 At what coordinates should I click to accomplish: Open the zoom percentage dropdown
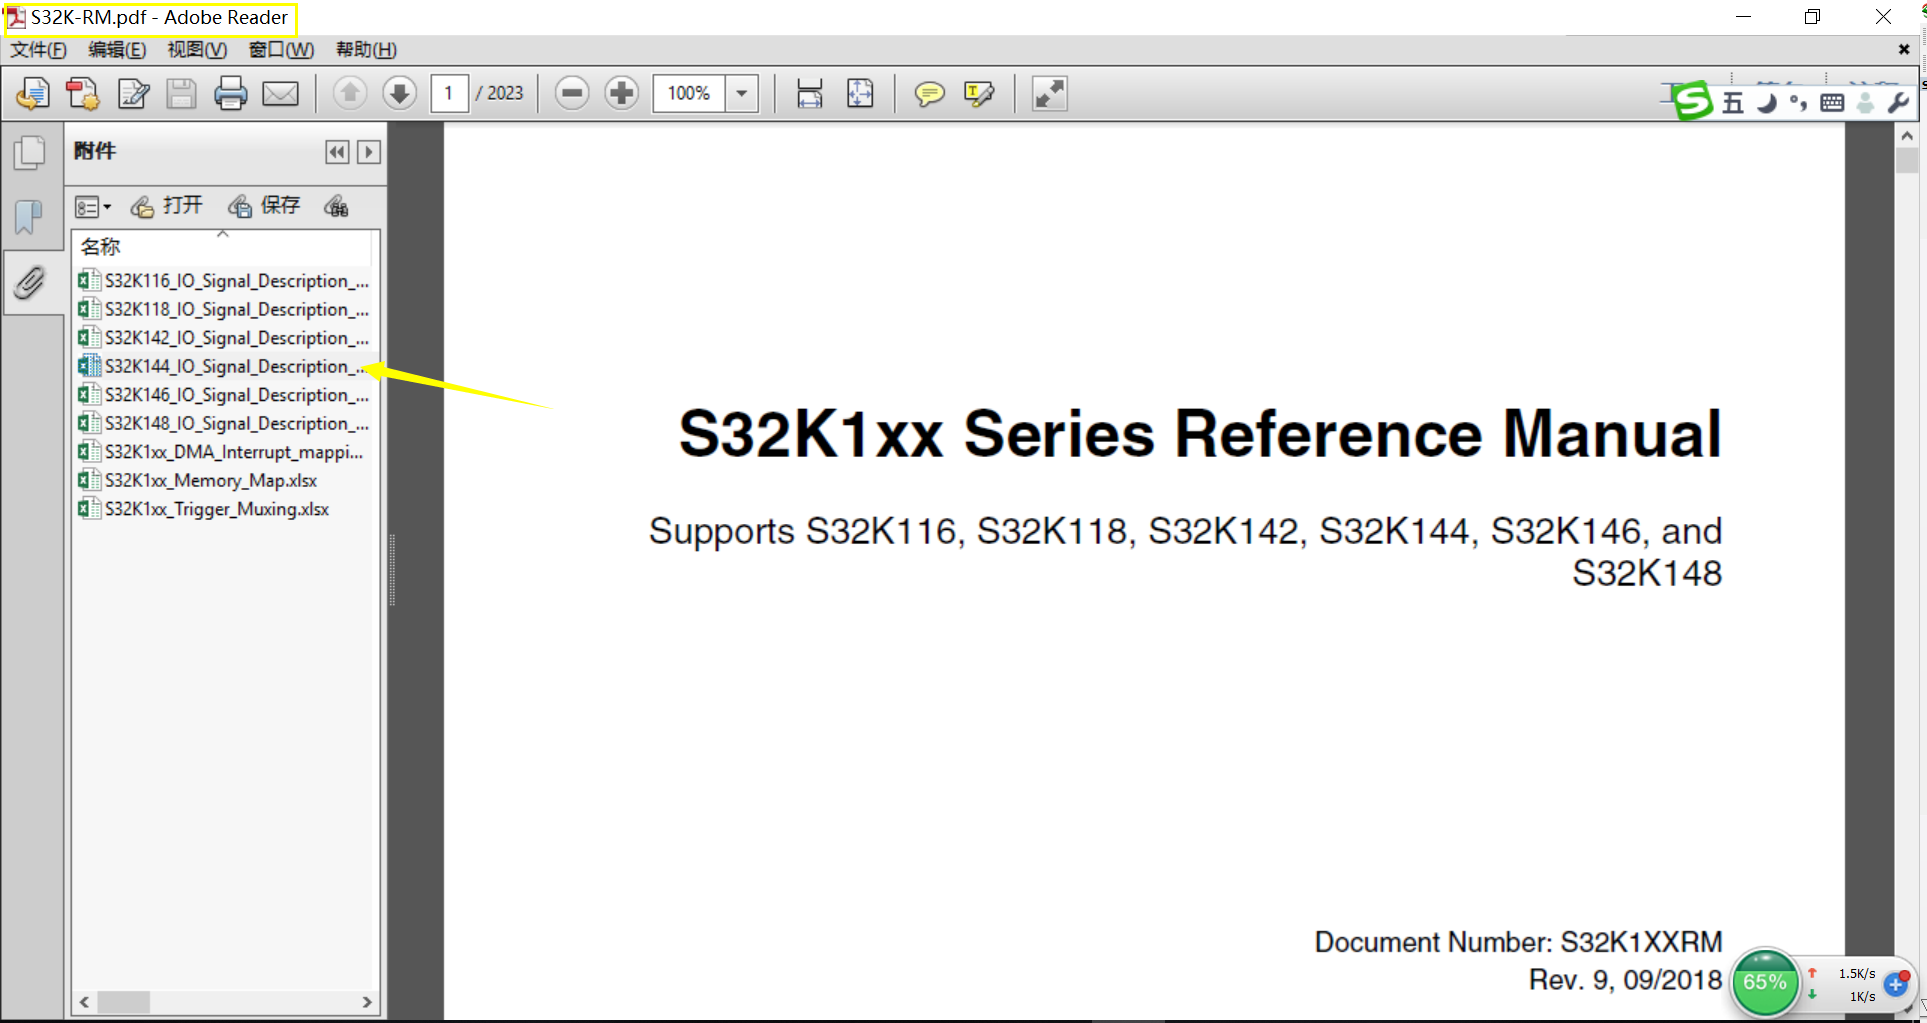741,93
